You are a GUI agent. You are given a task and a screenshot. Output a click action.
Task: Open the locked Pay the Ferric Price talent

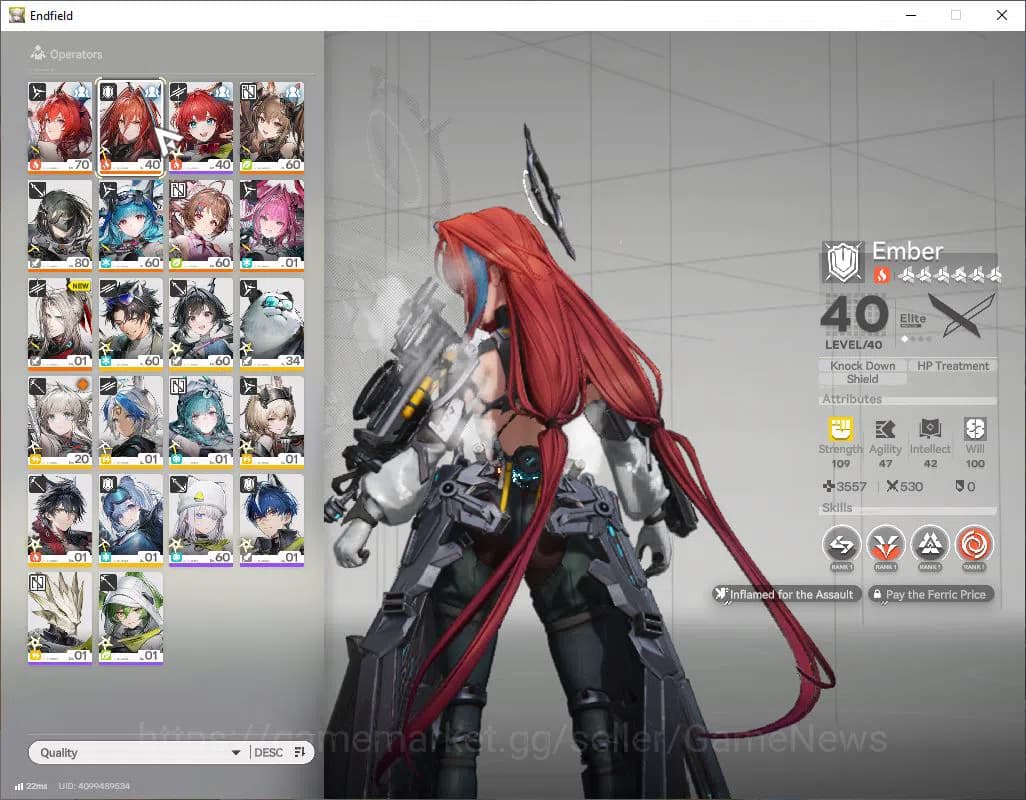pyautogui.click(x=930, y=594)
